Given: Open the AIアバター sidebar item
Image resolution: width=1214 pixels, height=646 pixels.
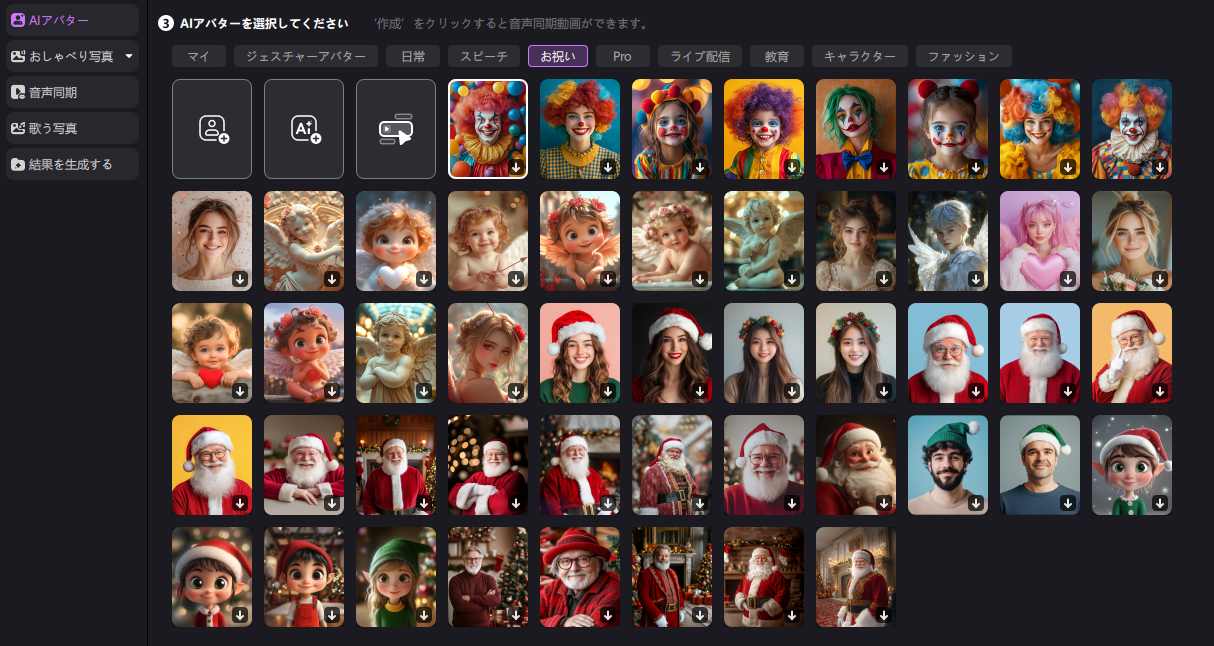Looking at the screenshot, I should (x=70, y=20).
